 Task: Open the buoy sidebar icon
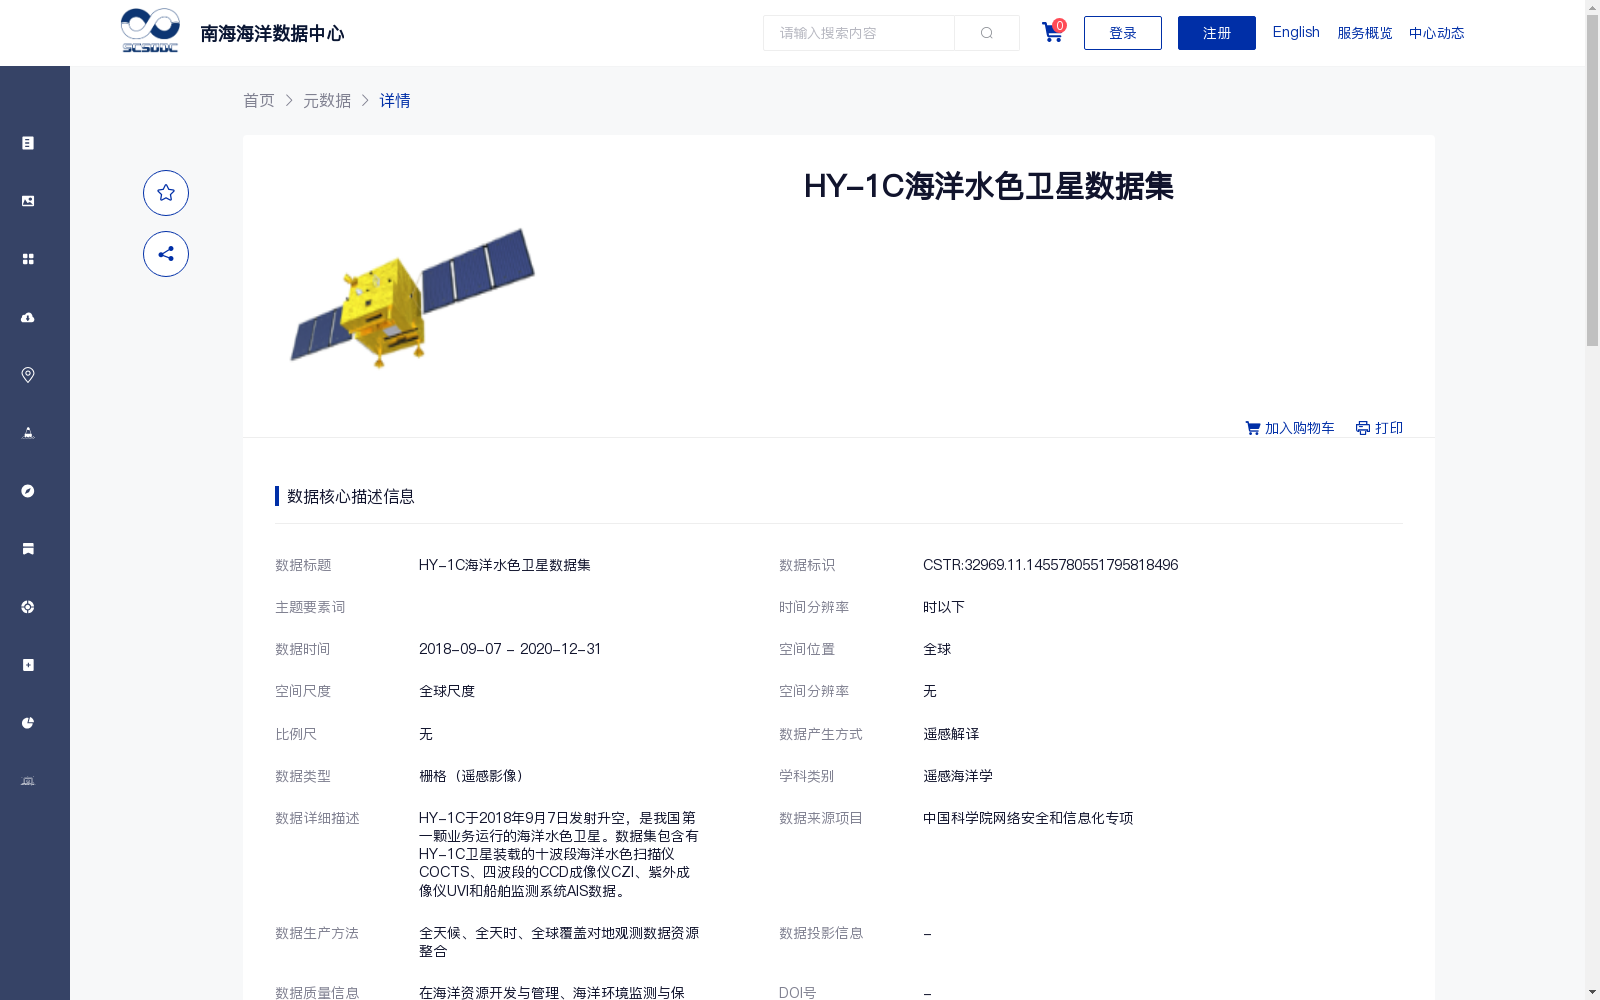[28, 433]
